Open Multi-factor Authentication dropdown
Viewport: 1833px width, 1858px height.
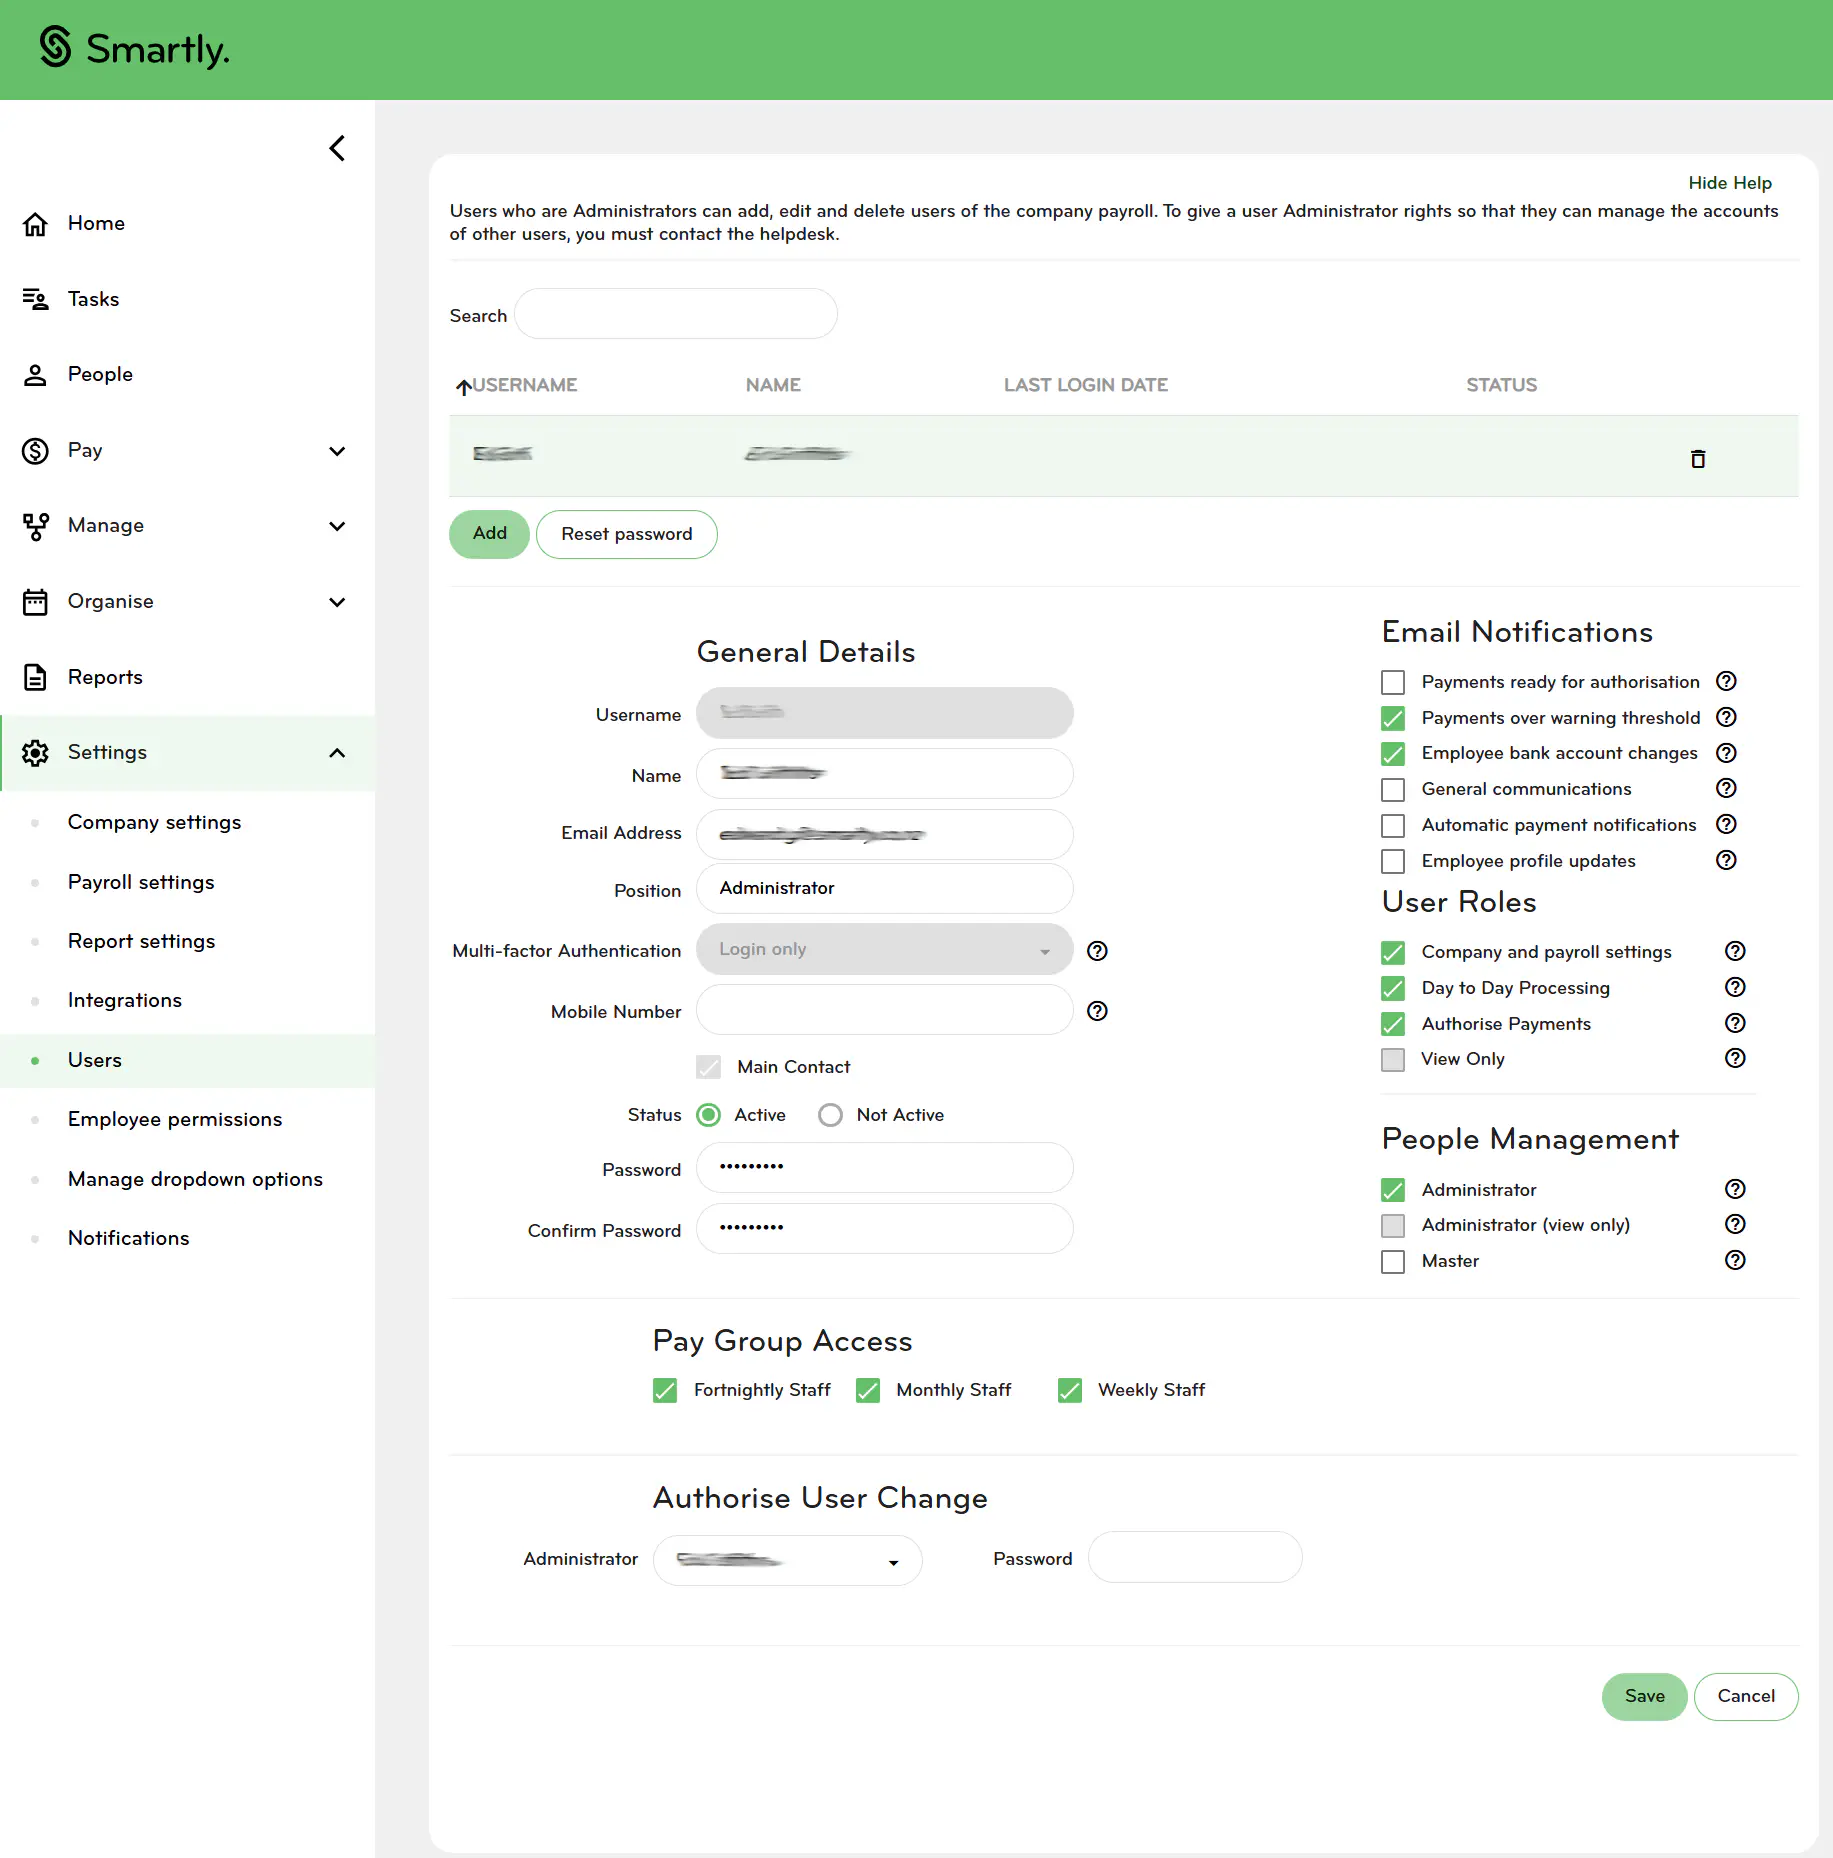[x=885, y=949]
